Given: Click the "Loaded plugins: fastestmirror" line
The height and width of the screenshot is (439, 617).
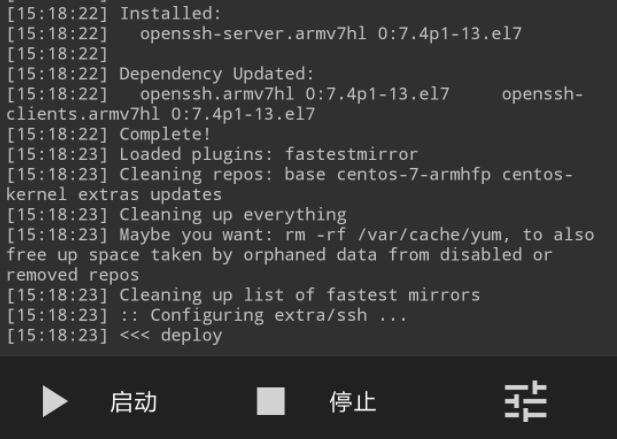Looking at the screenshot, I should point(212,154).
